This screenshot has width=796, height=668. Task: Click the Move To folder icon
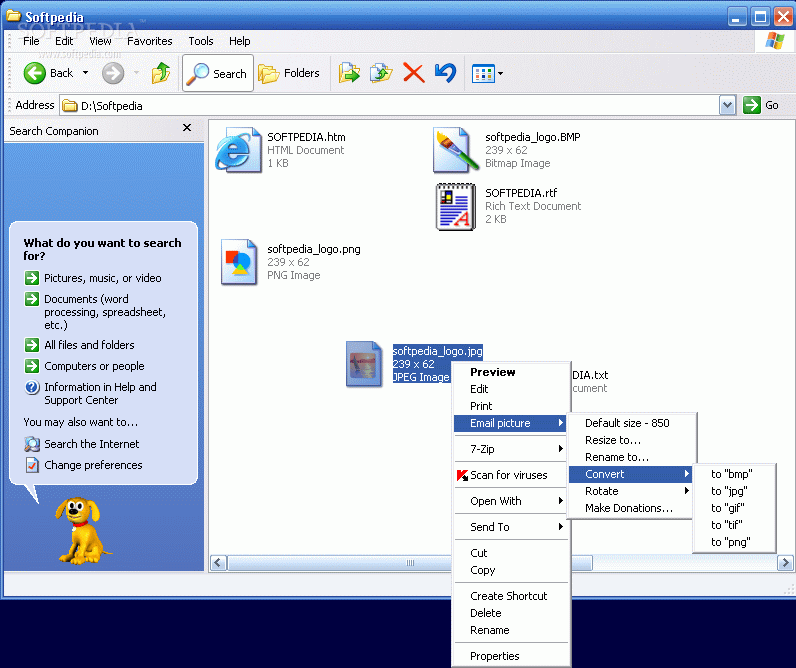pos(349,73)
